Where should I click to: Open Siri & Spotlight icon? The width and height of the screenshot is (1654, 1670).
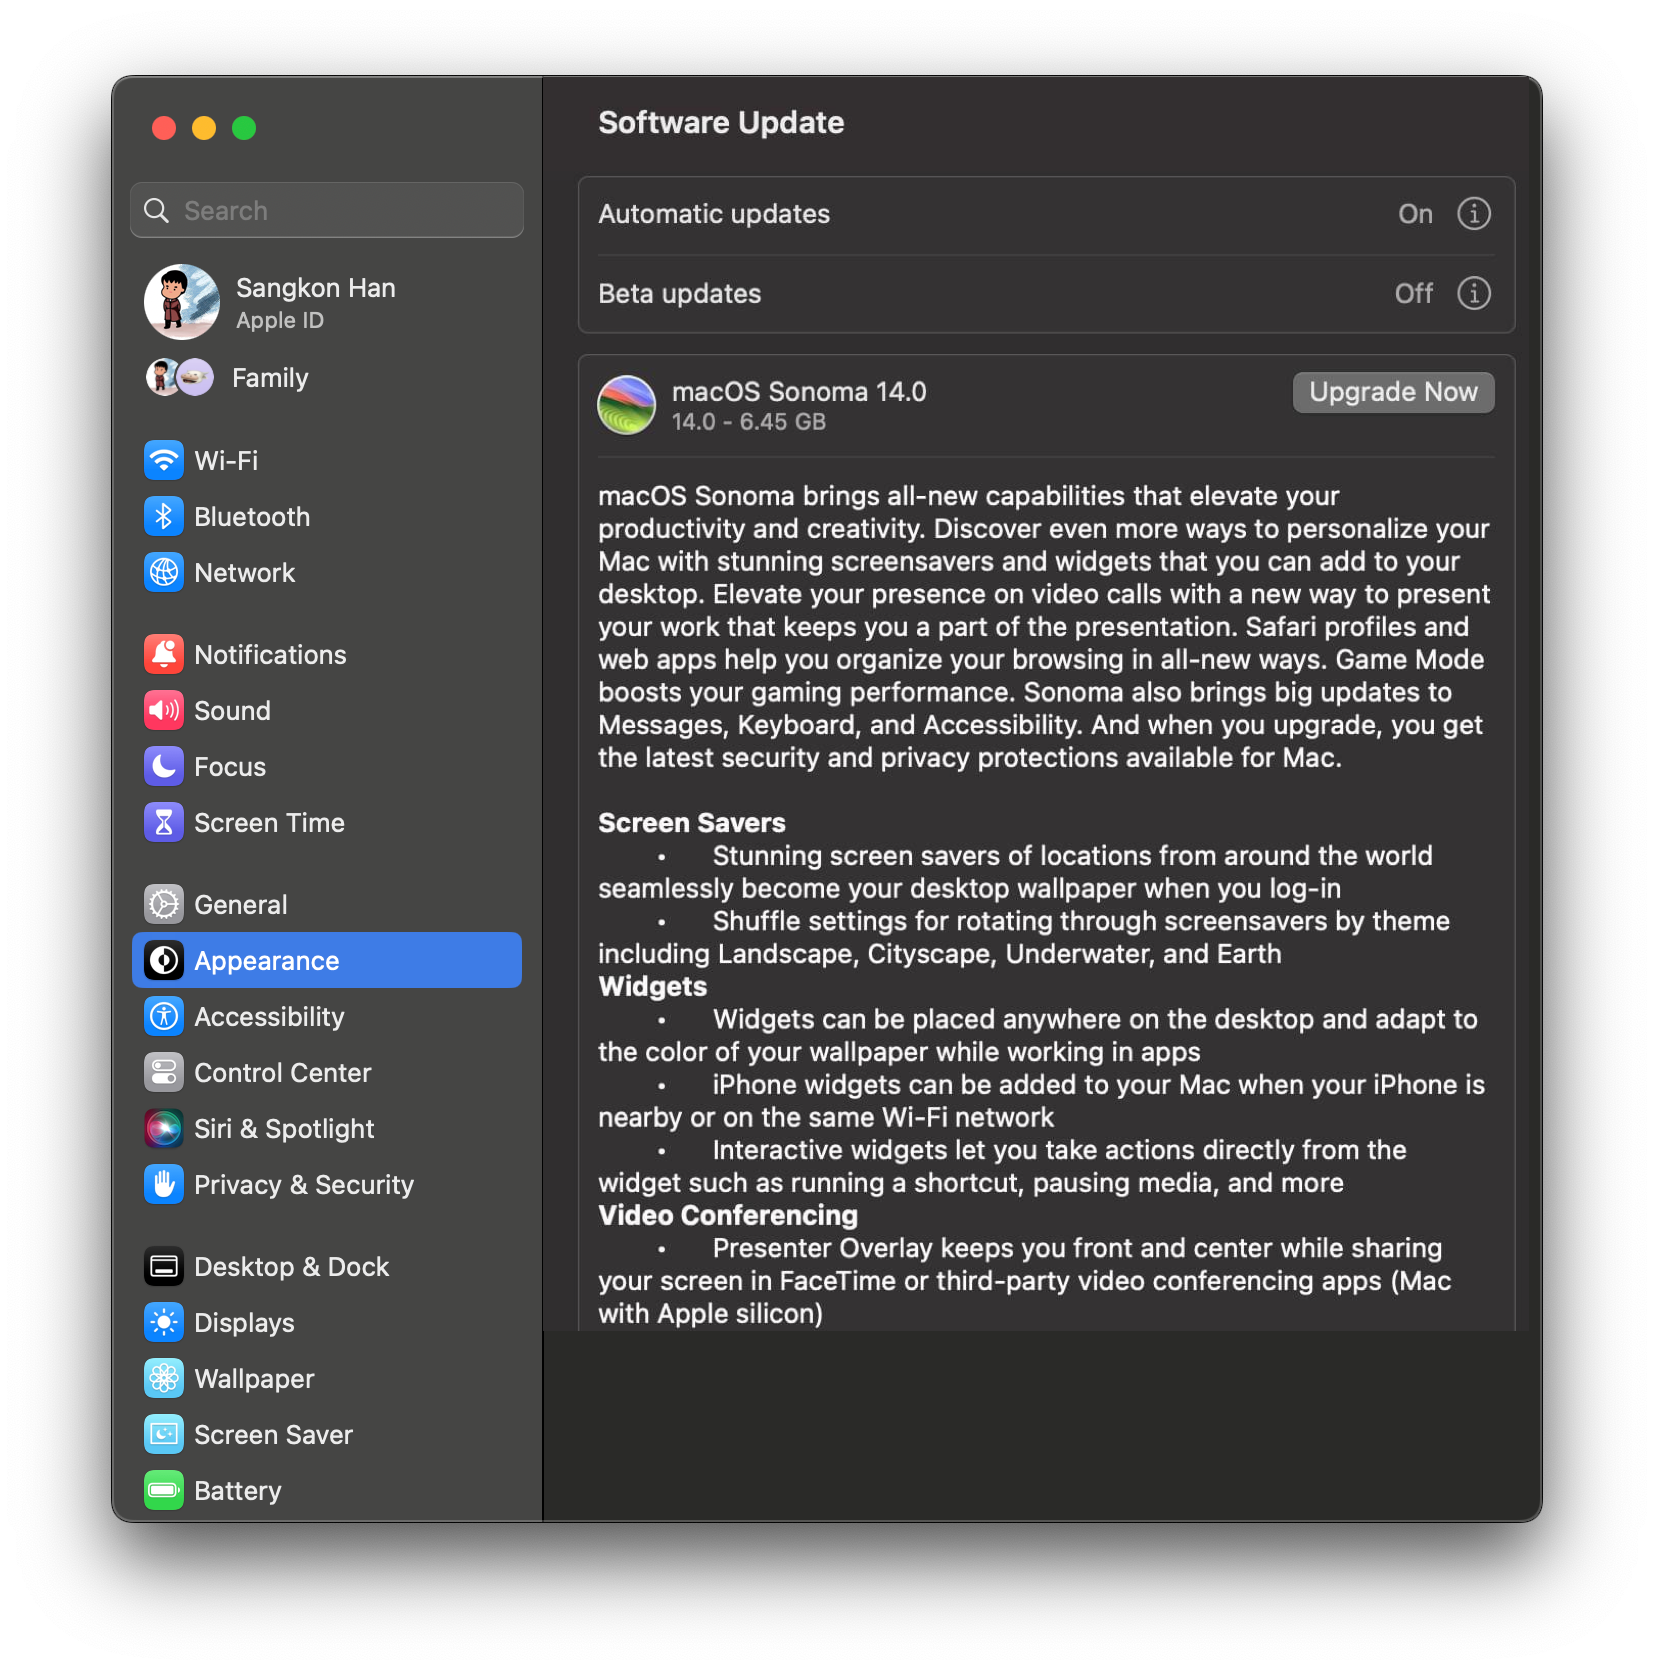164,1128
